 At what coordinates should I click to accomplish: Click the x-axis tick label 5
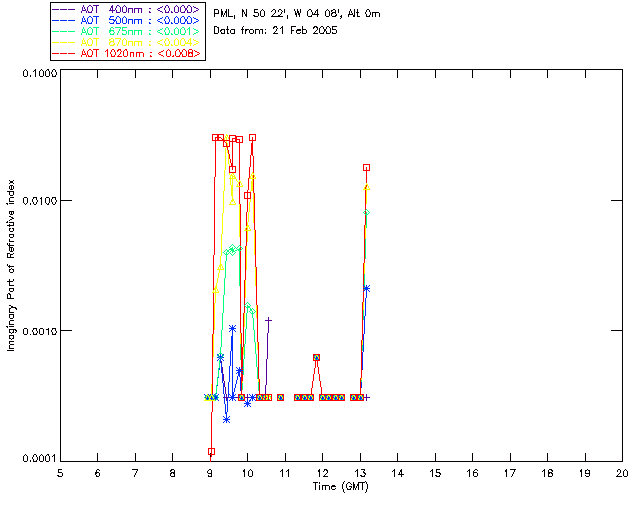point(60,474)
